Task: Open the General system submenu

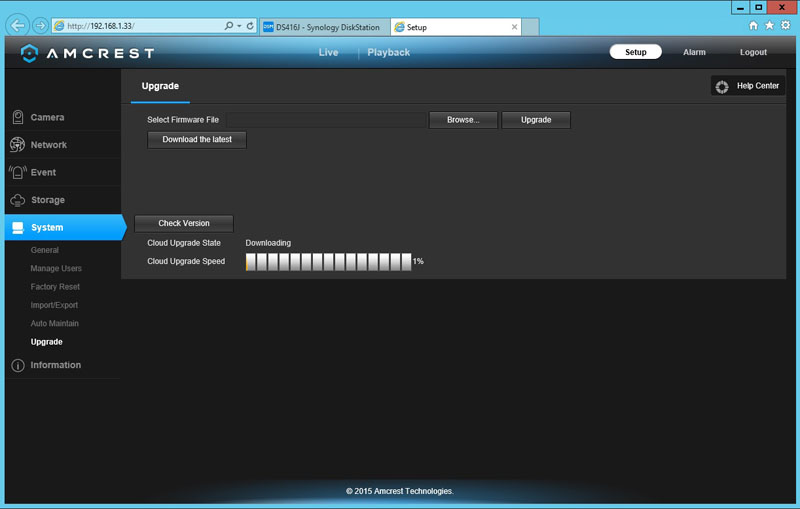Action: 44,250
